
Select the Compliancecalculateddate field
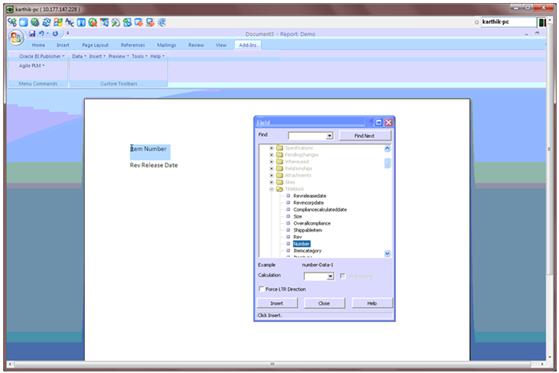320,209
